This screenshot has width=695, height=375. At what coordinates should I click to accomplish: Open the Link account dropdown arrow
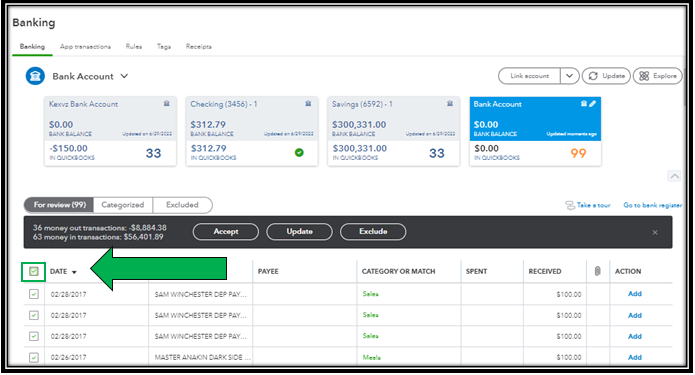[x=570, y=76]
